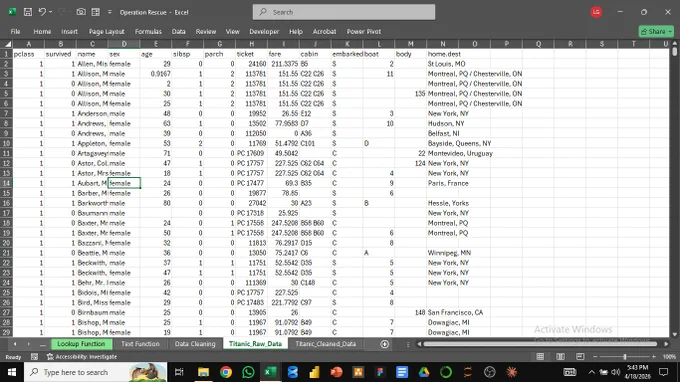Click previous sheet navigation arrow
This screenshot has height=382, width=680.
click(15, 344)
